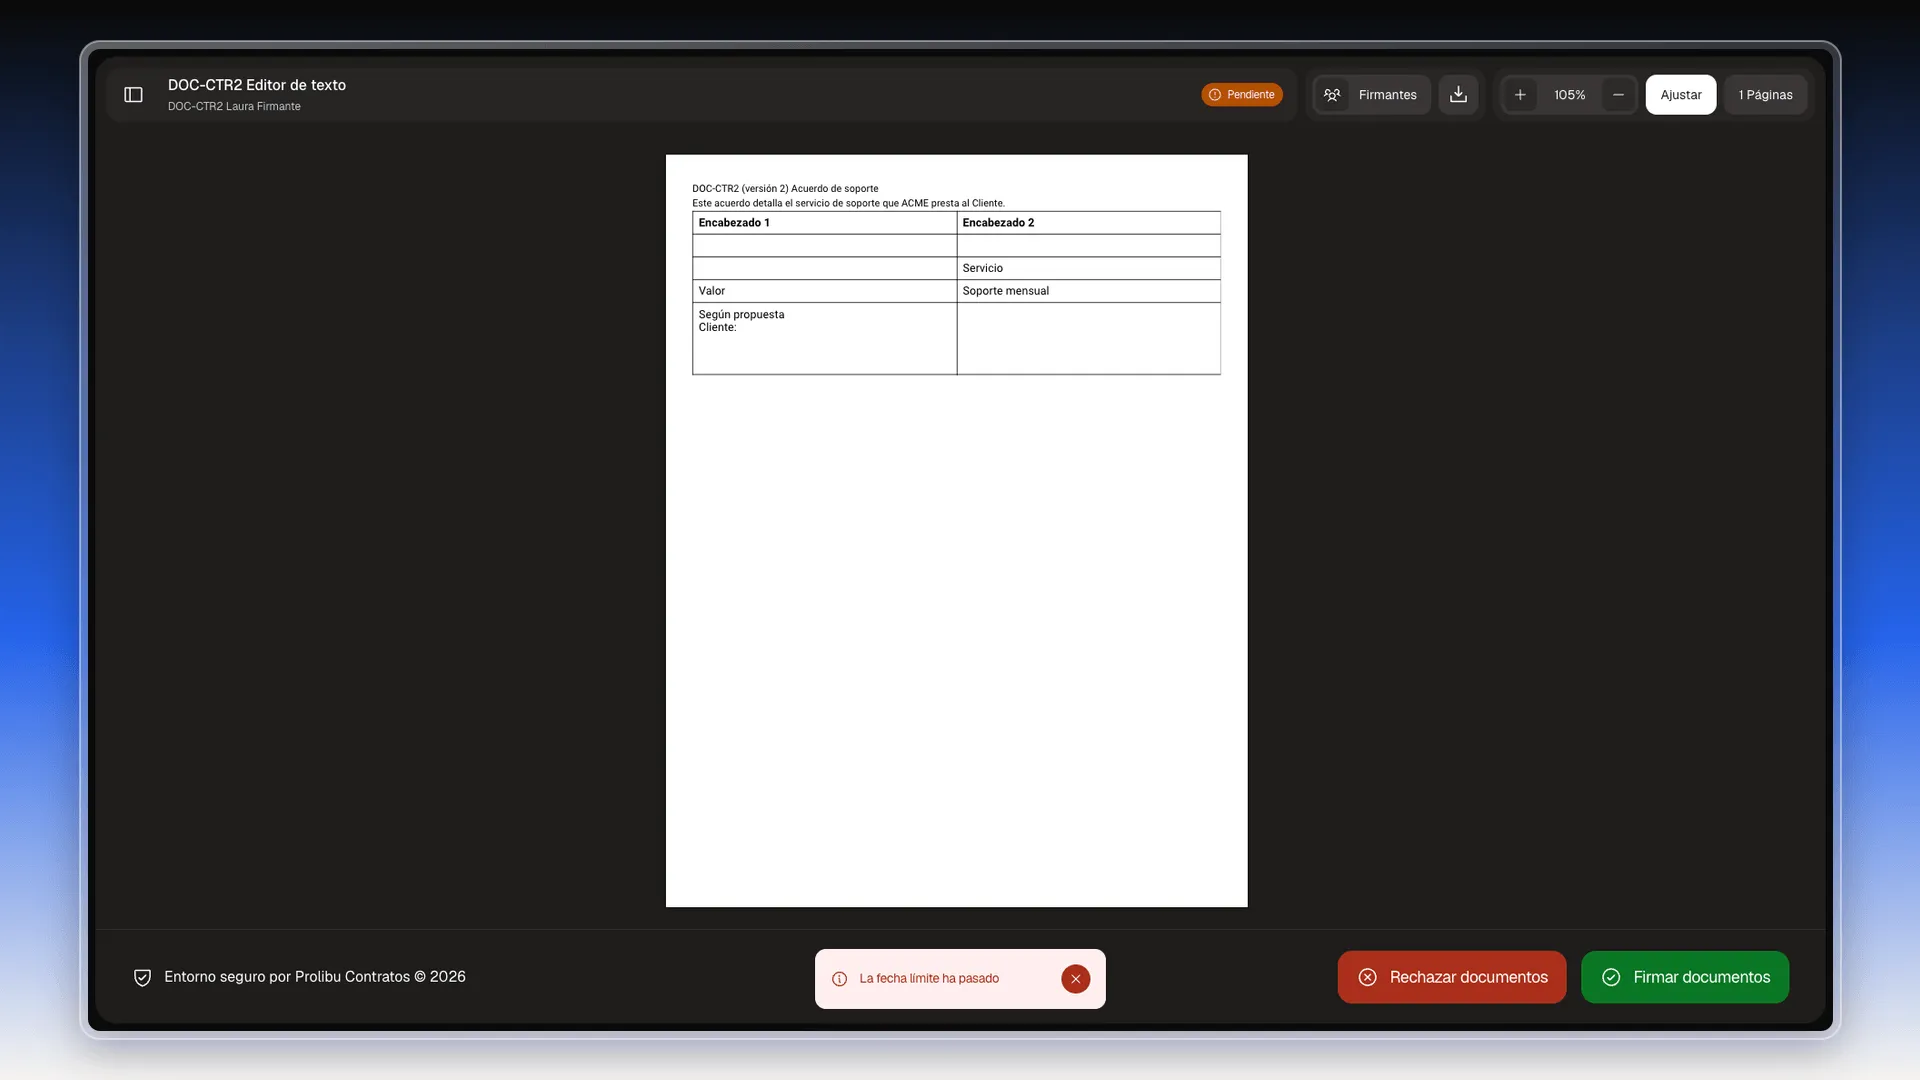
Task: Click the info icon in the deadline alert
Action: pos(839,979)
